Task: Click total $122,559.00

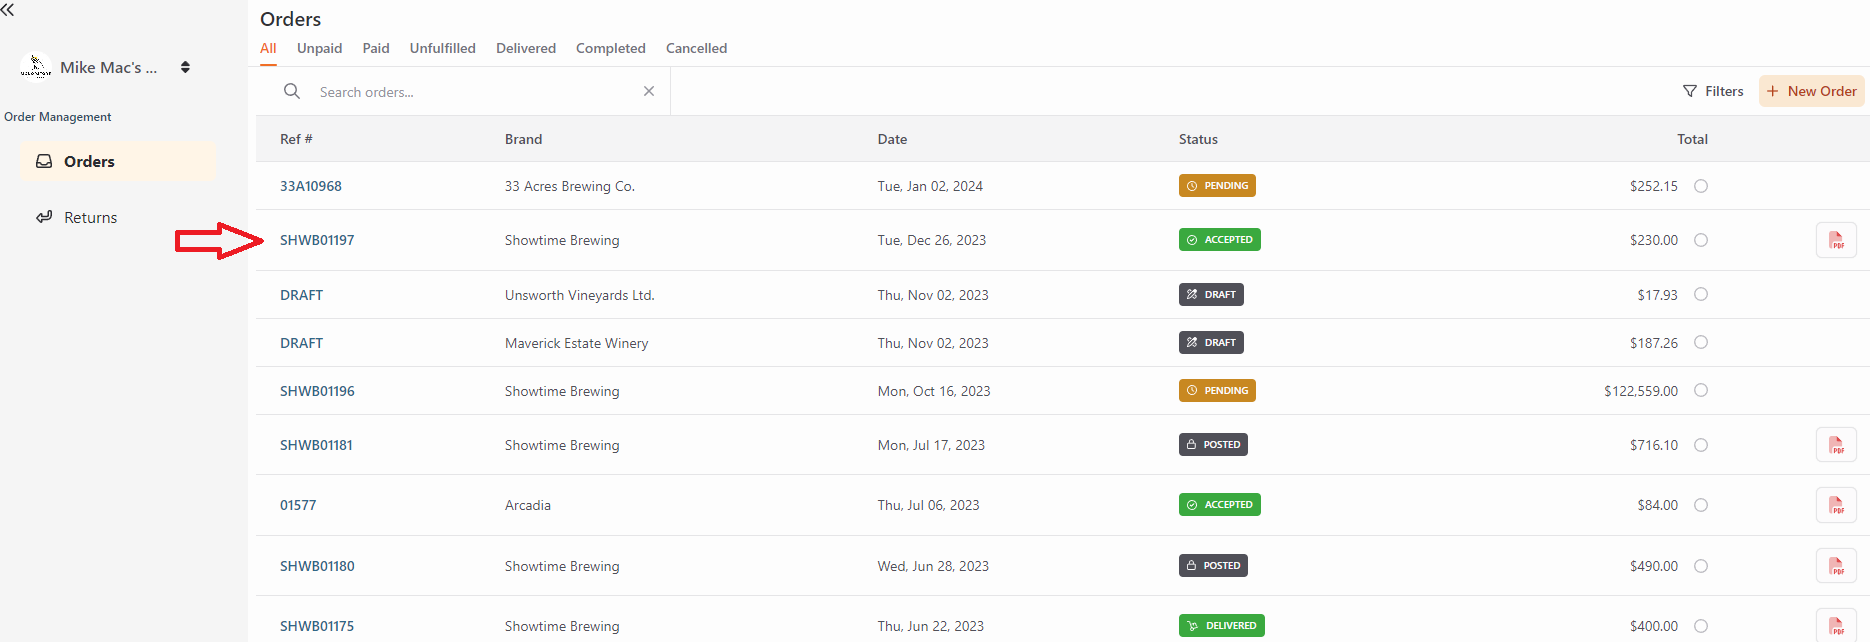Action: click(x=1641, y=391)
